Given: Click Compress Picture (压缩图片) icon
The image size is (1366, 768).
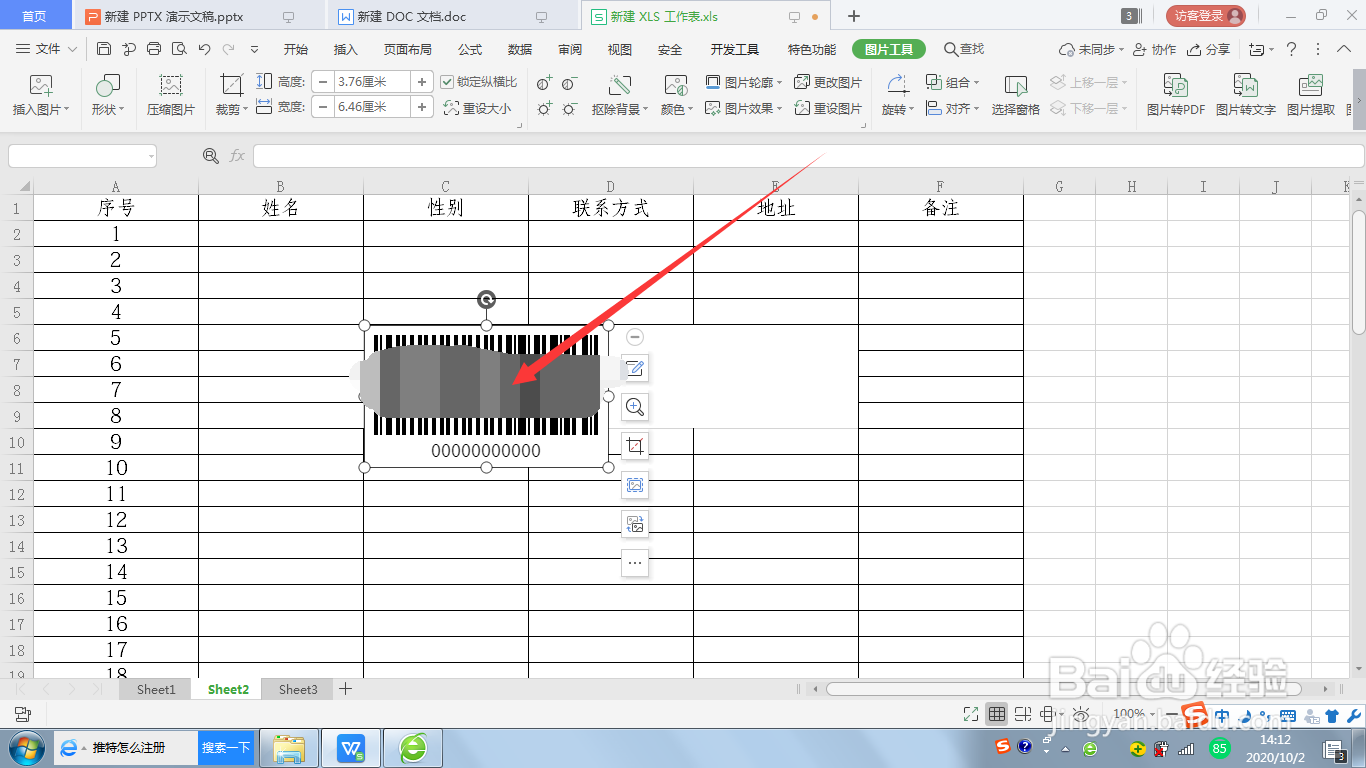Looking at the screenshot, I should [171, 86].
